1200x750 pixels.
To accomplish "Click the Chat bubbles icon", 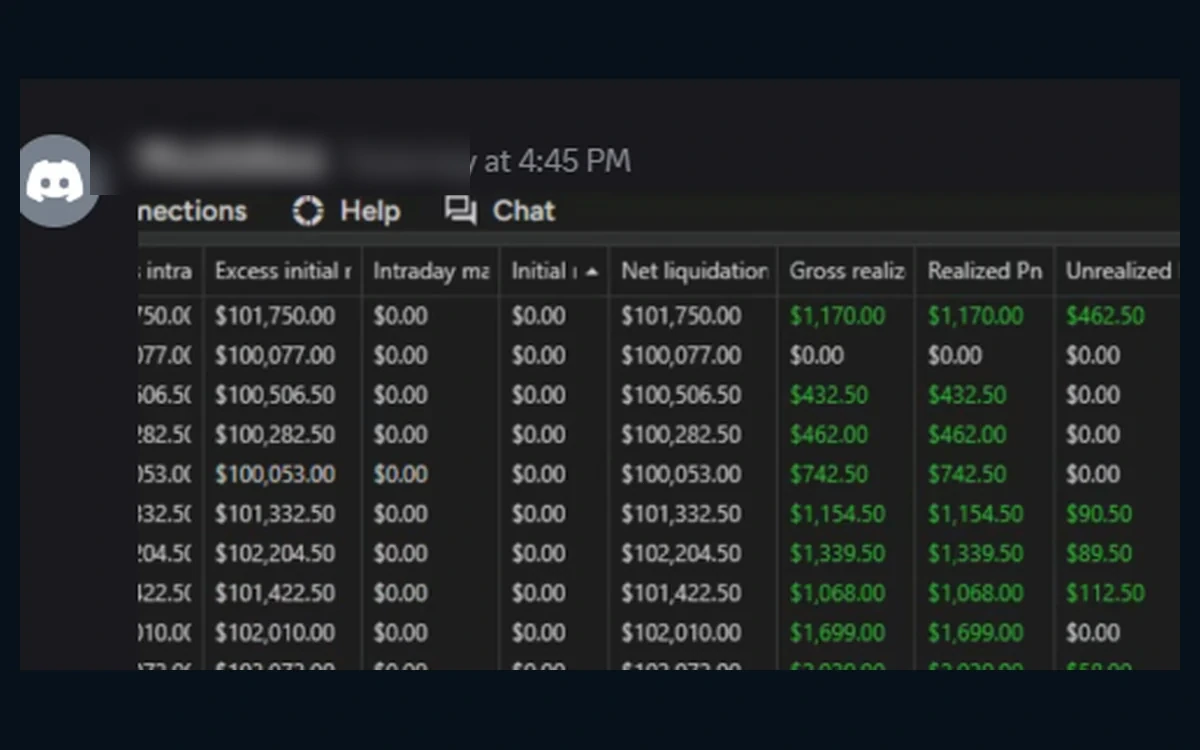I will point(460,211).
